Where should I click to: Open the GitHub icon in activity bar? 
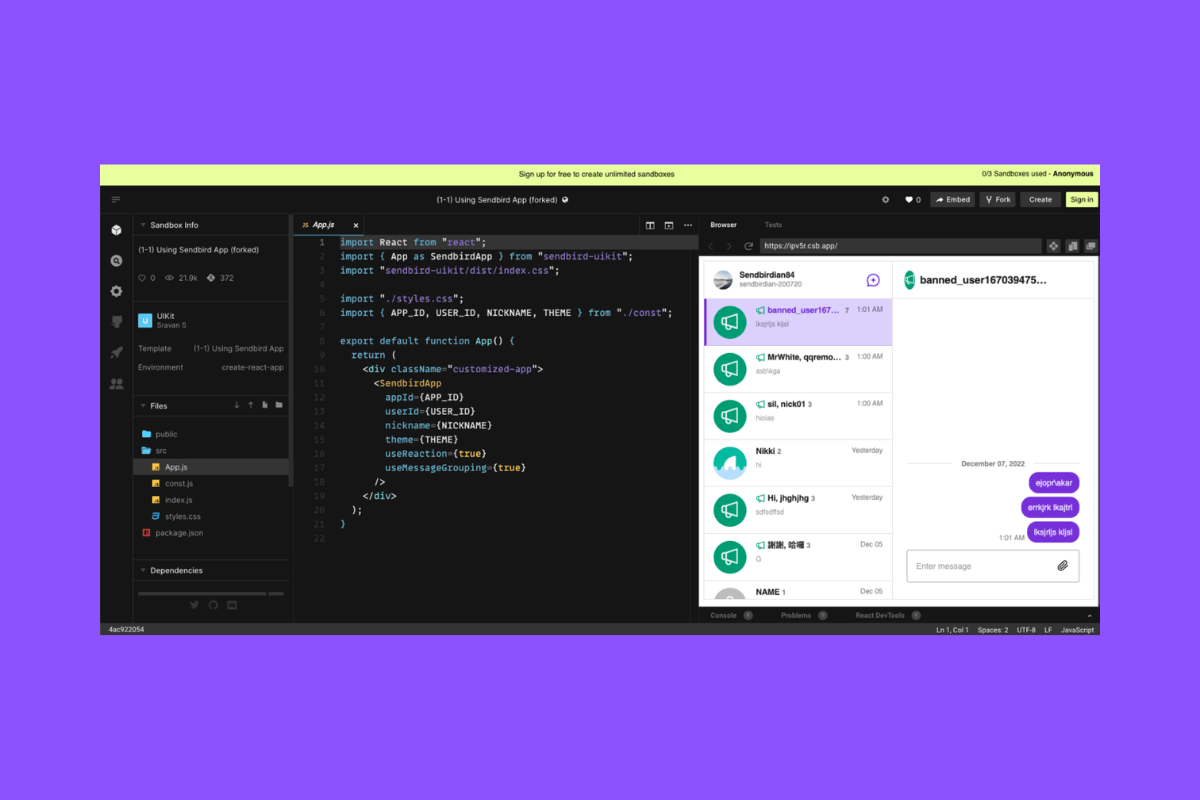[x=117, y=321]
